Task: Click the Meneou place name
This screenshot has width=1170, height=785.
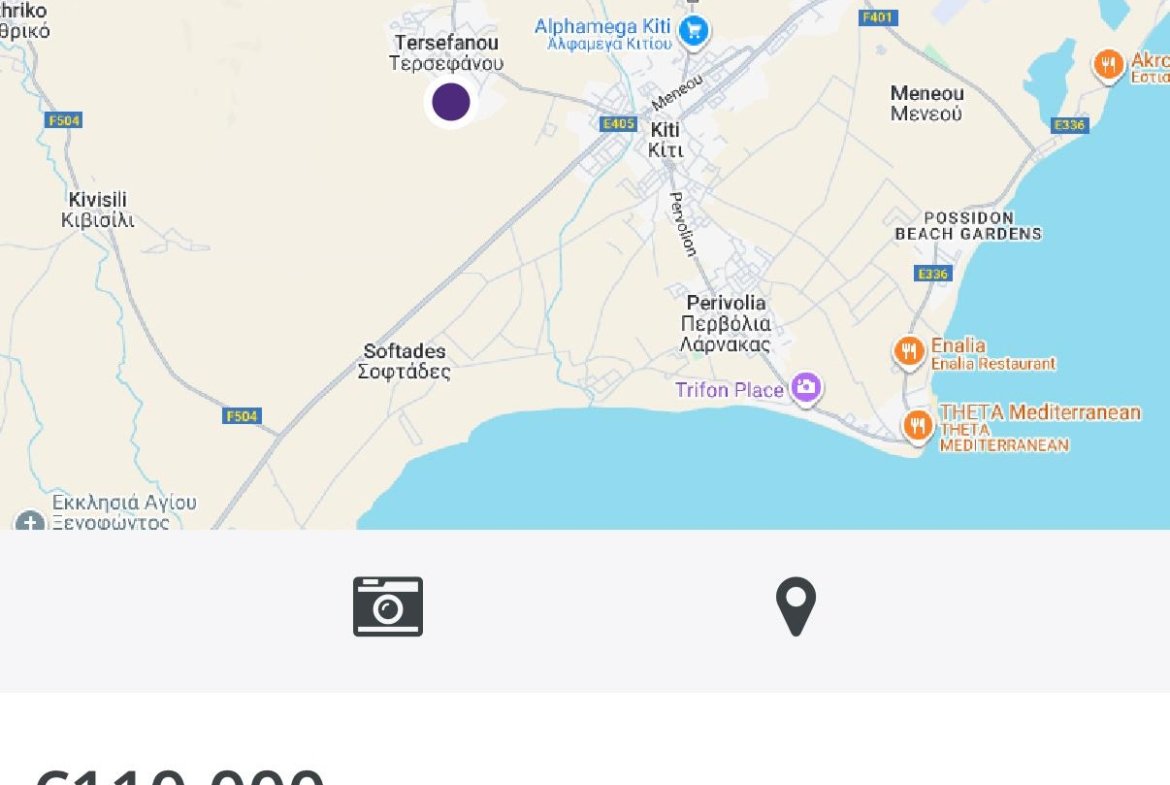Action: 927,103
